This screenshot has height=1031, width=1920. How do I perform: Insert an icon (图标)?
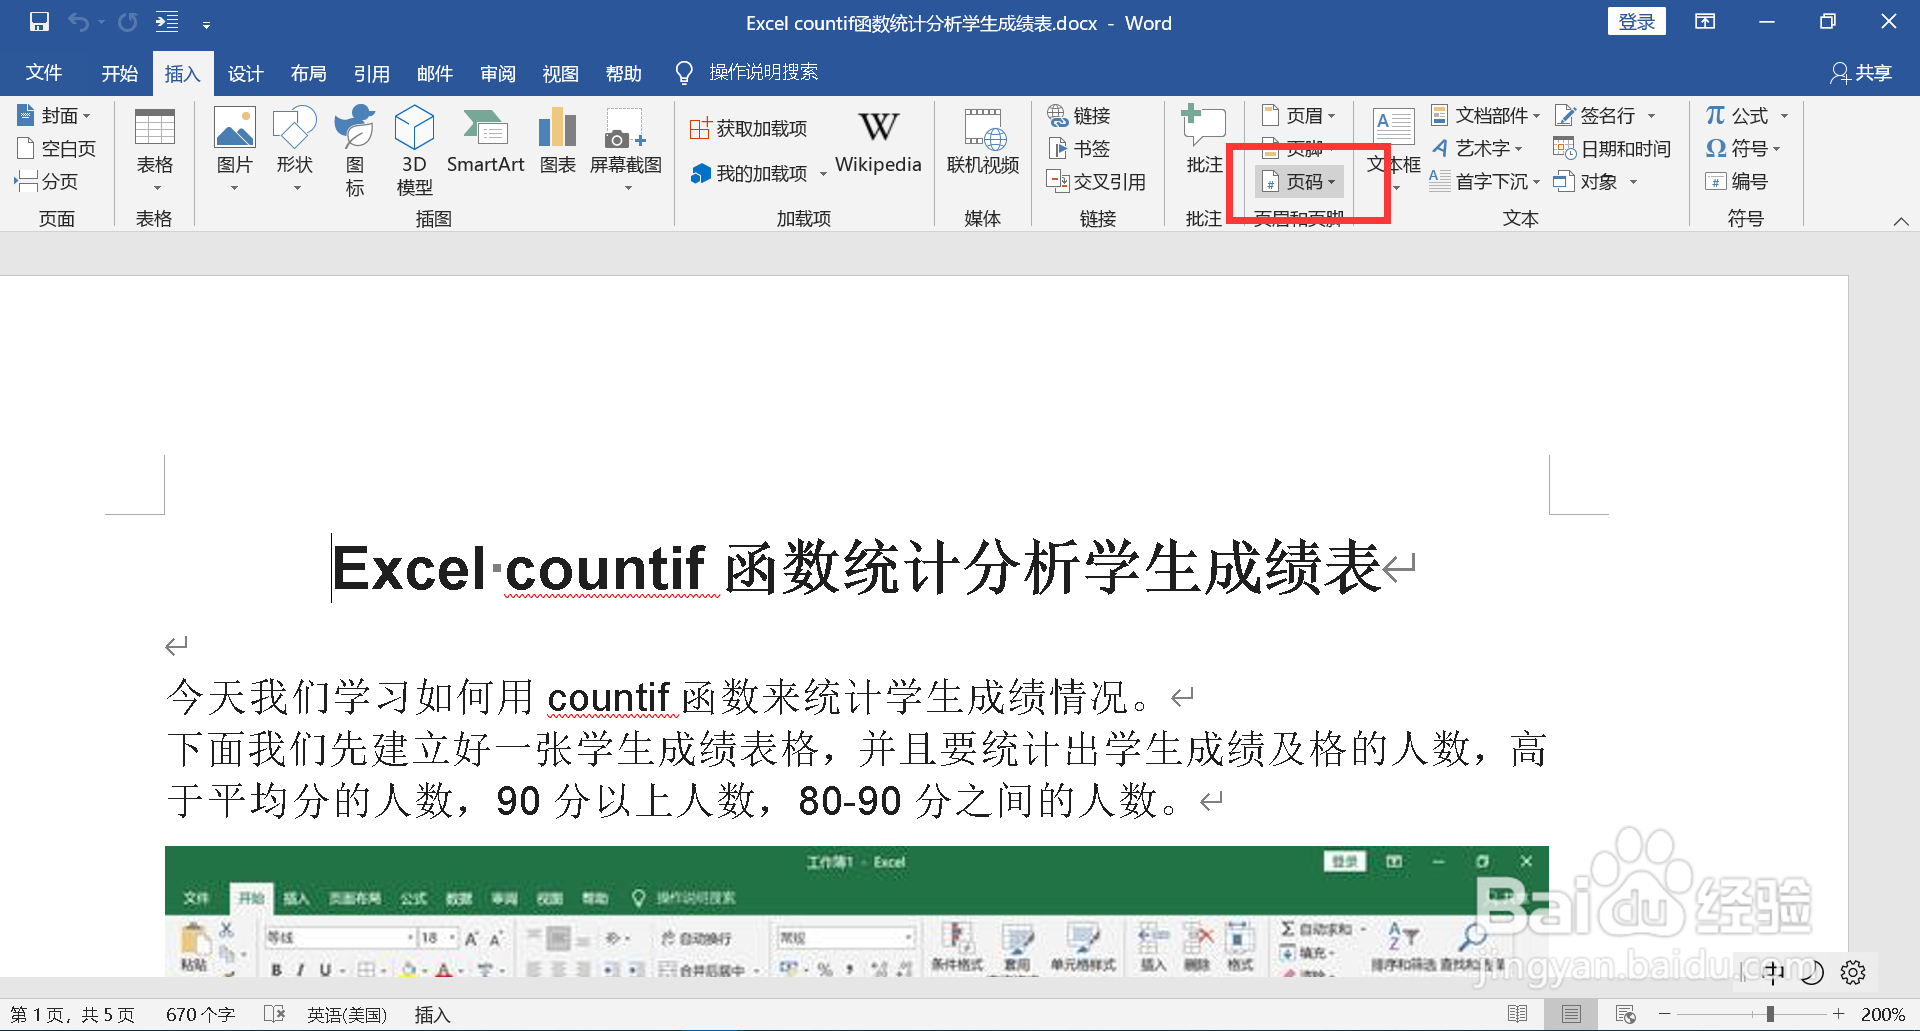click(x=355, y=151)
